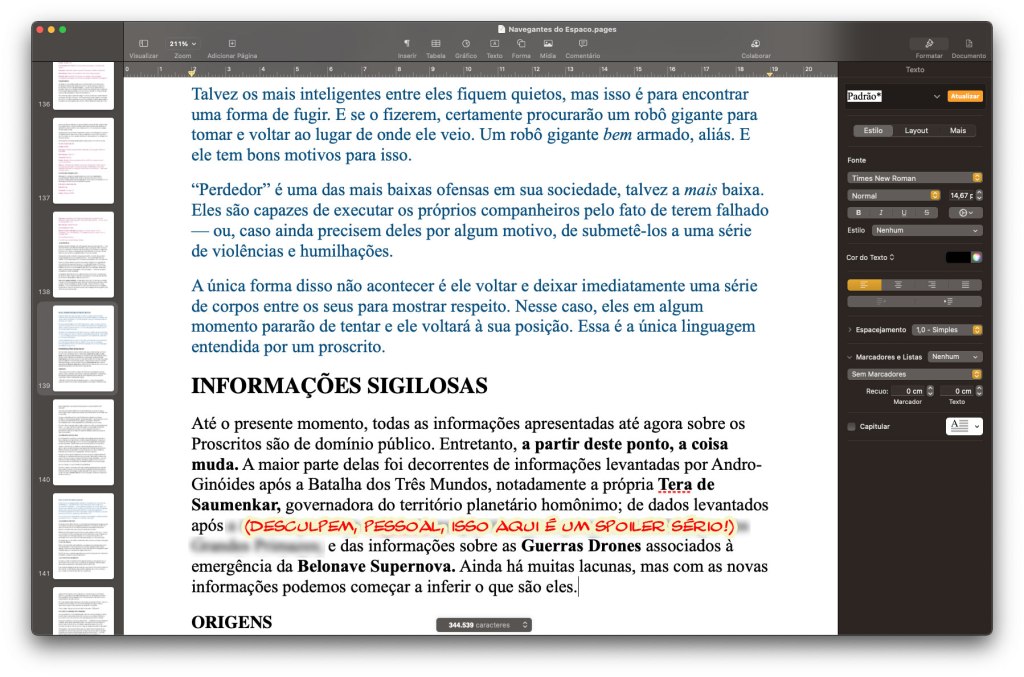Open the Mídia toolbar icon

[x=548, y=44]
